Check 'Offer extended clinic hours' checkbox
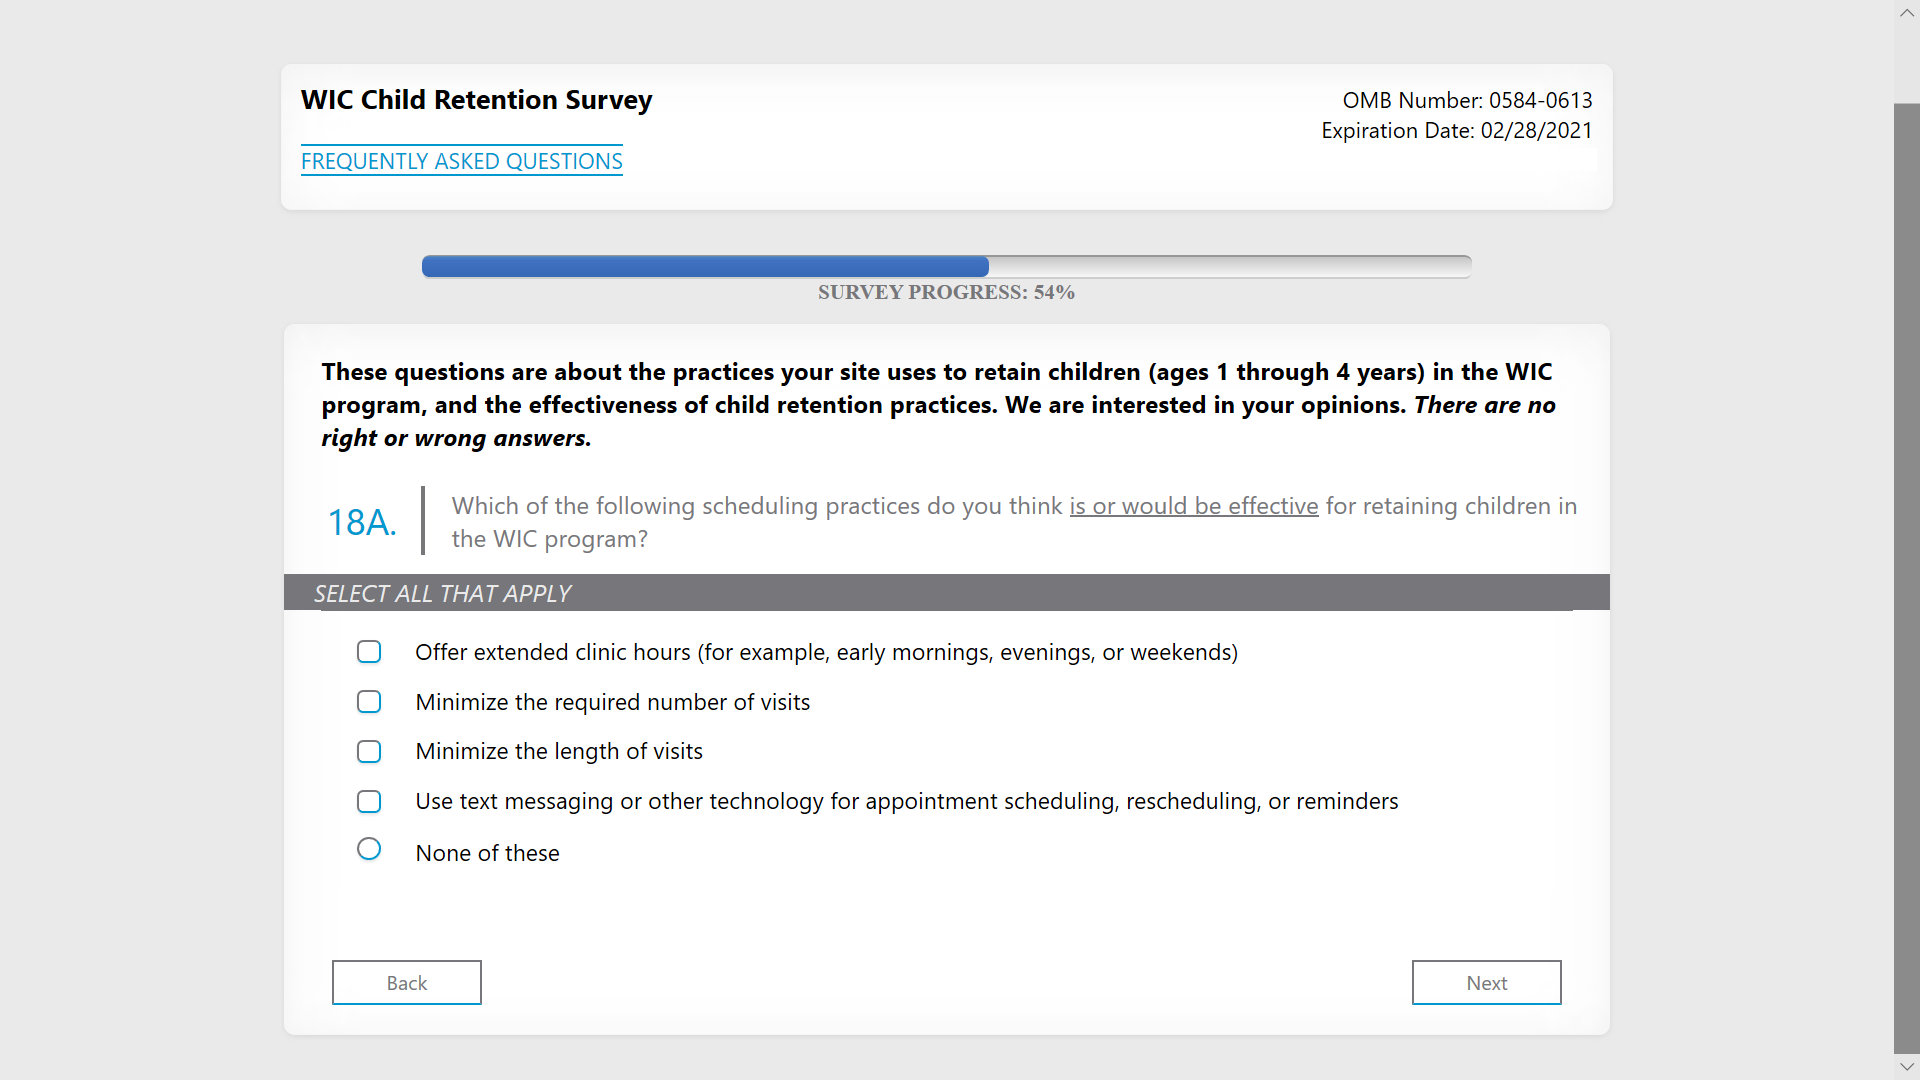The height and width of the screenshot is (1080, 1920). click(369, 652)
